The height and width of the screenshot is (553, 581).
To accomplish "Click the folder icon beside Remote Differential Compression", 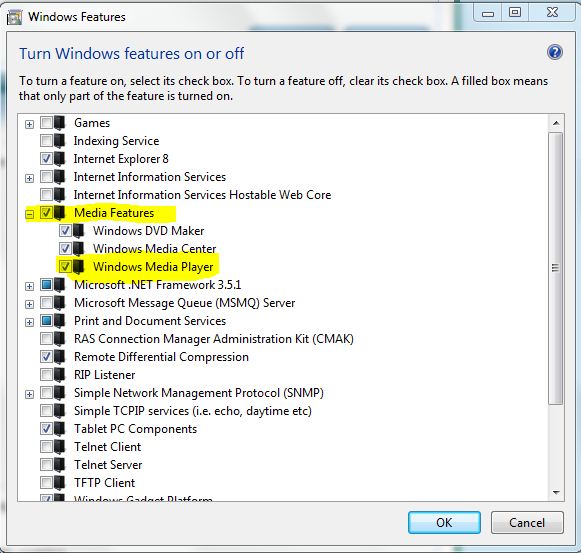I will [60, 357].
